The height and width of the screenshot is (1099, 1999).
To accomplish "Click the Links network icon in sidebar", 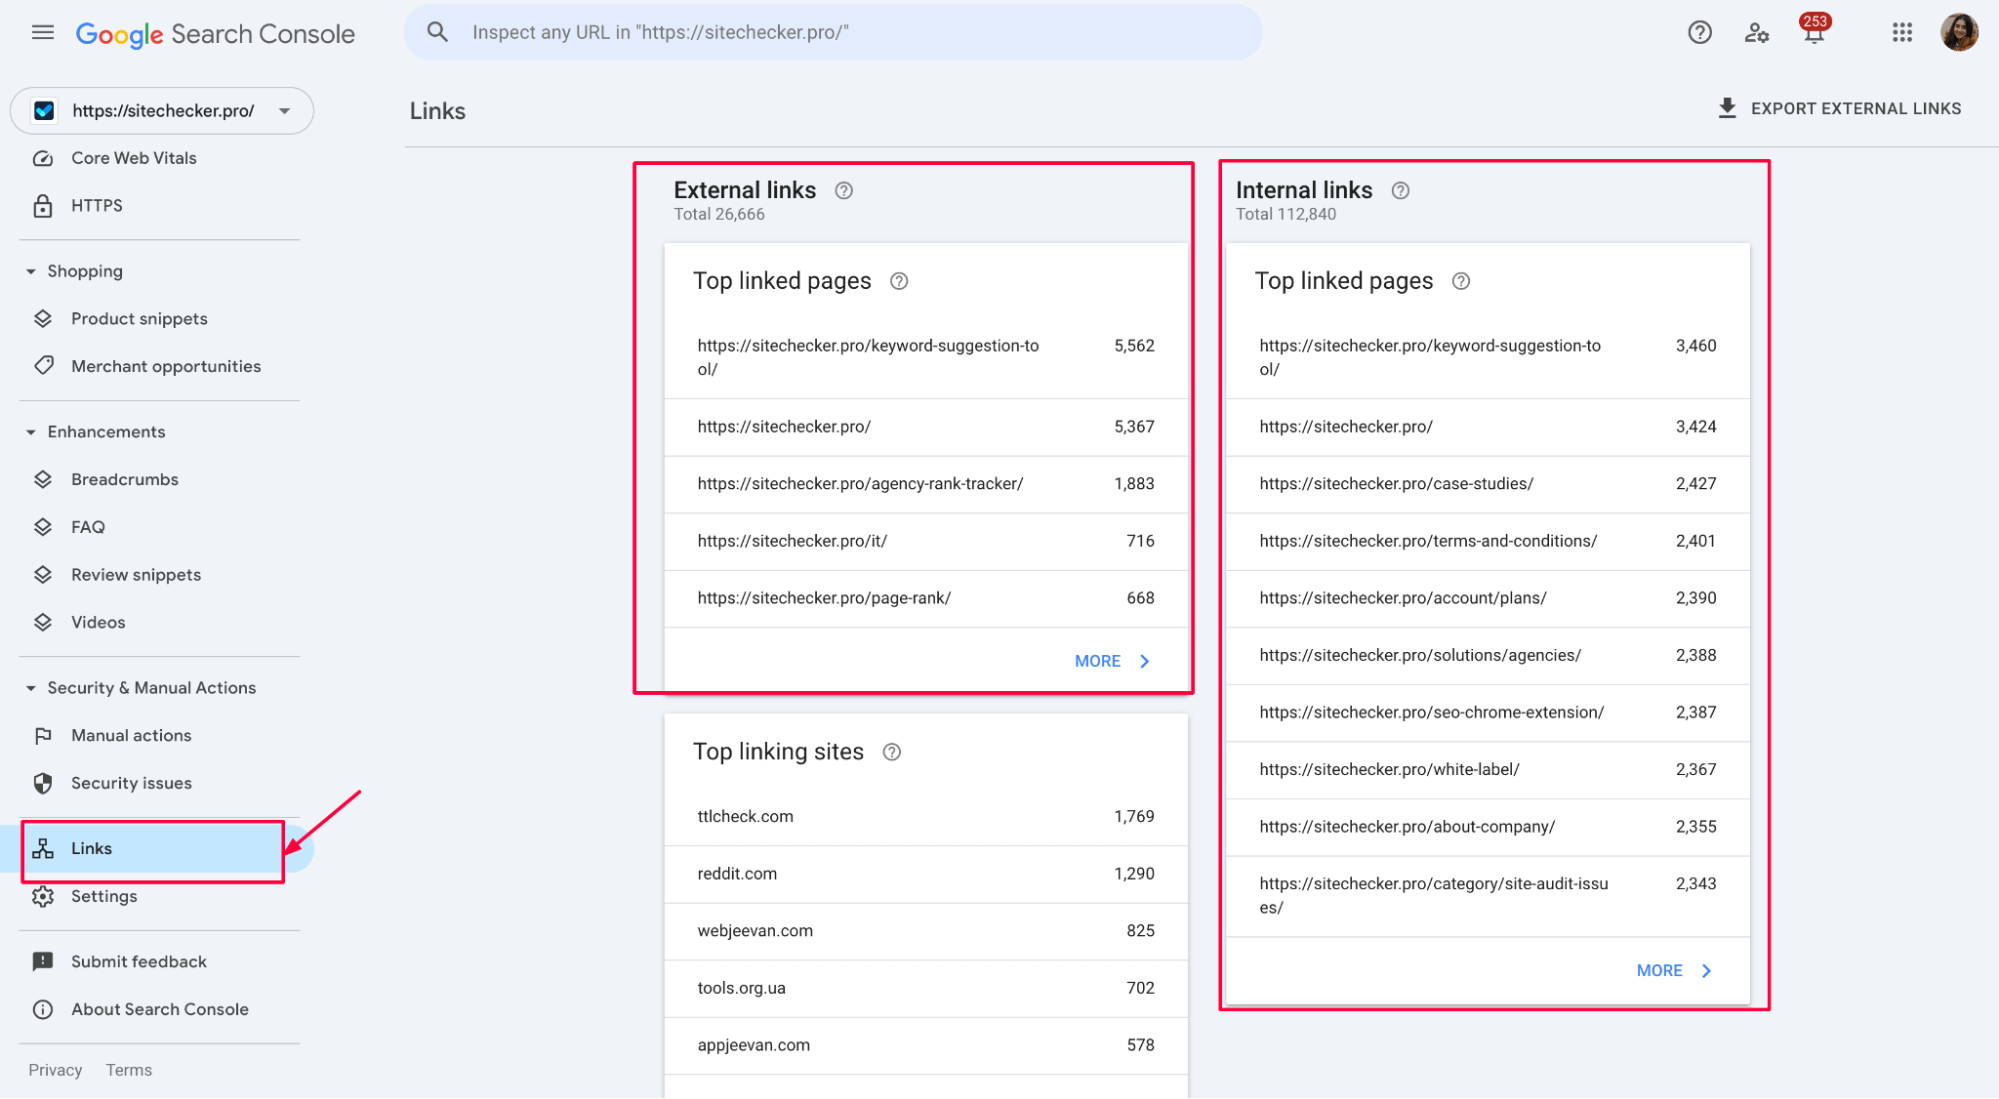I will pos(43,849).
